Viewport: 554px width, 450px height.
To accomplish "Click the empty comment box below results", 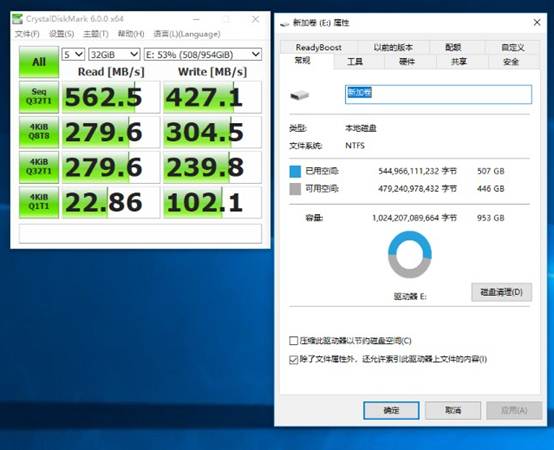I will pyautogui.click(x=140, y=233).
